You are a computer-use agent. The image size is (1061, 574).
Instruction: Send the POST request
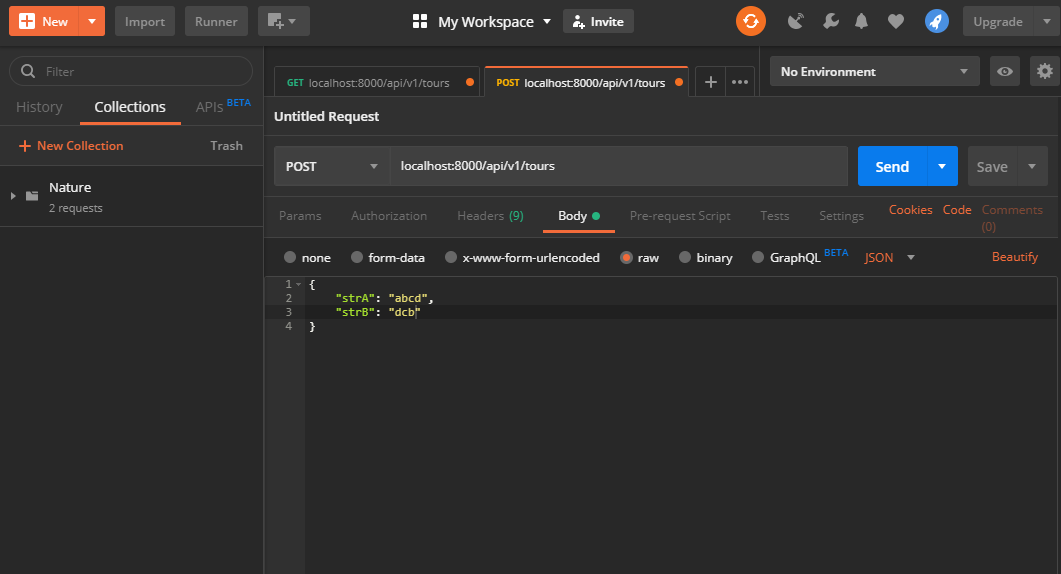tap(892, 167)
